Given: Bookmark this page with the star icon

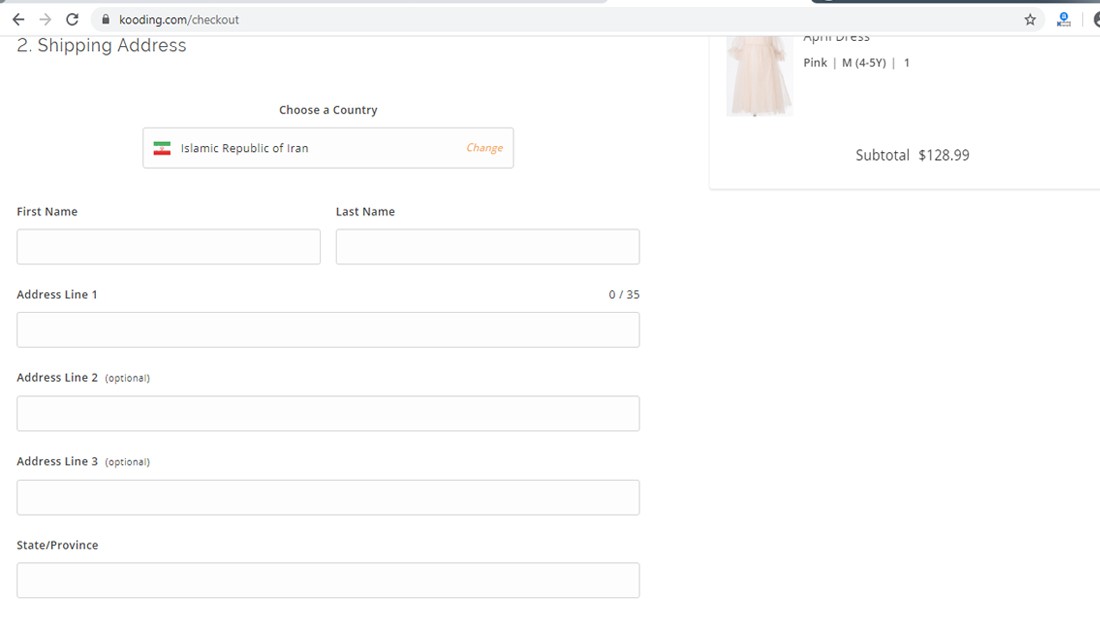Looking at the screenshot, I should (x=1030, y=20).
